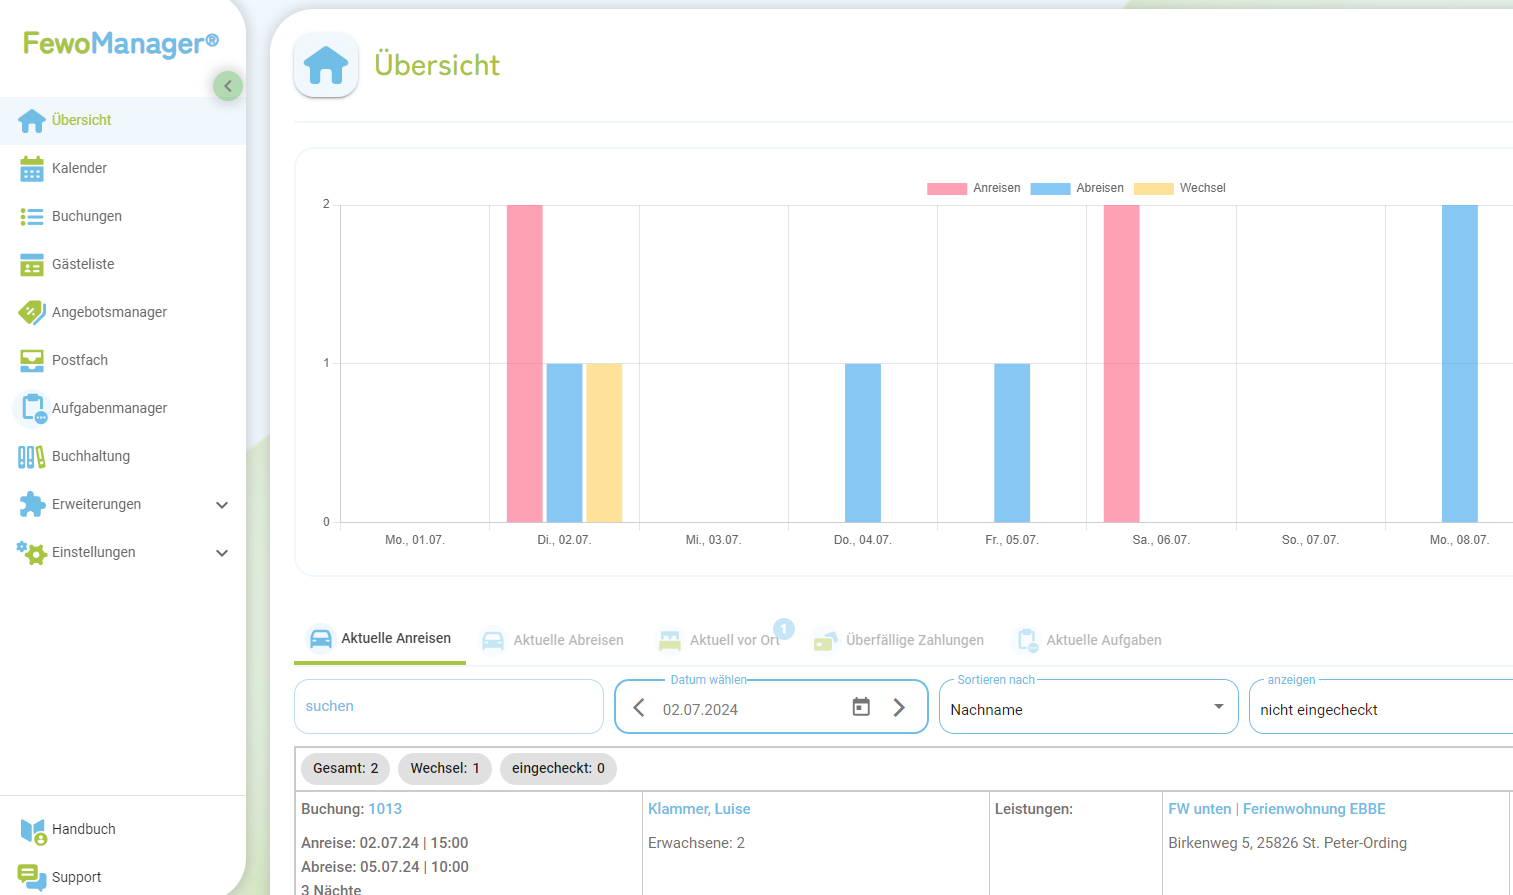1513x895 pixels.
Task: Collapse the sidebar with green arrow button
Action: coord(228,86)
